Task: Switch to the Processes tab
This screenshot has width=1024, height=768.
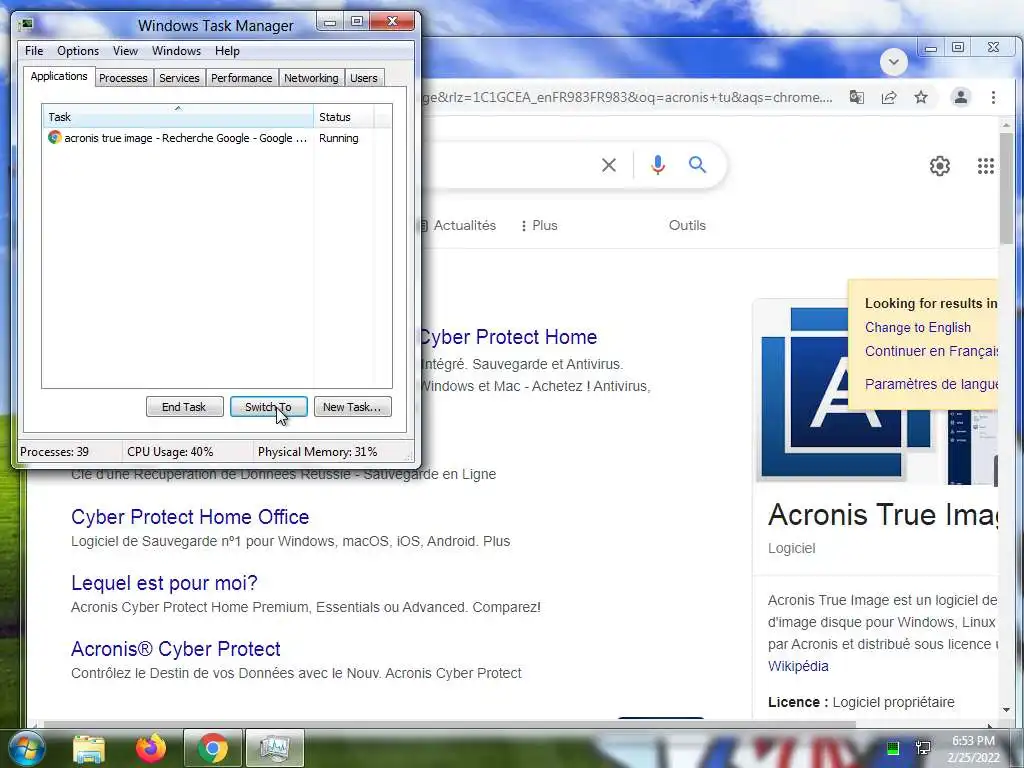Action: pyautogui.click(x=123, y=78)
